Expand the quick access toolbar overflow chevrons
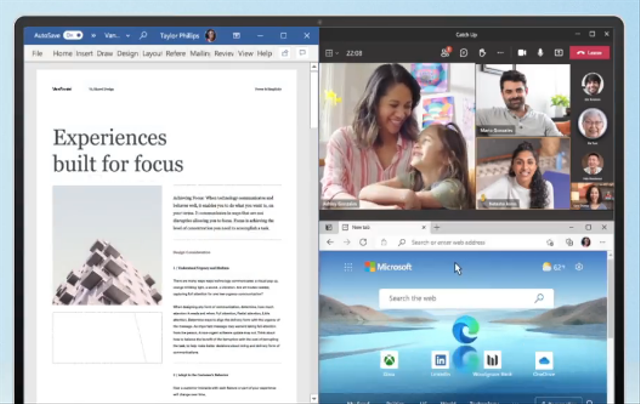640x404 pixels. [x=93, y=36]
